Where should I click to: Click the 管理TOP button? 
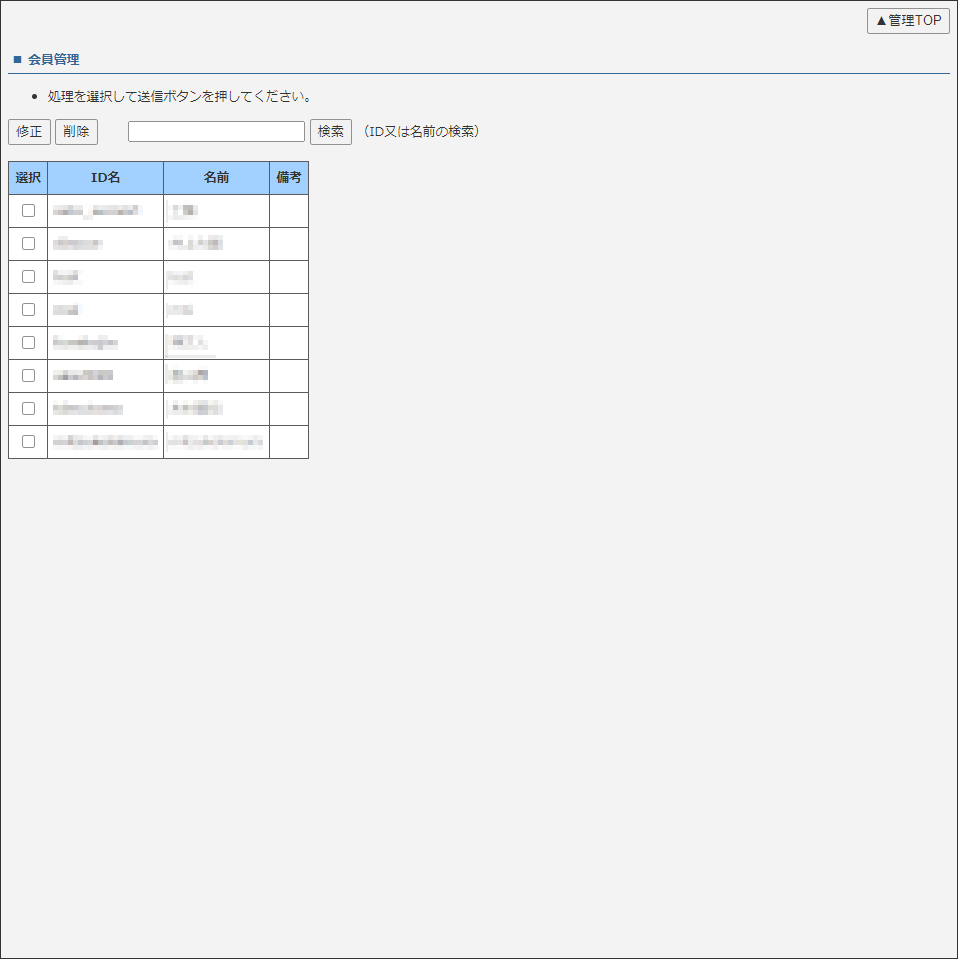(x=906, y=21)
